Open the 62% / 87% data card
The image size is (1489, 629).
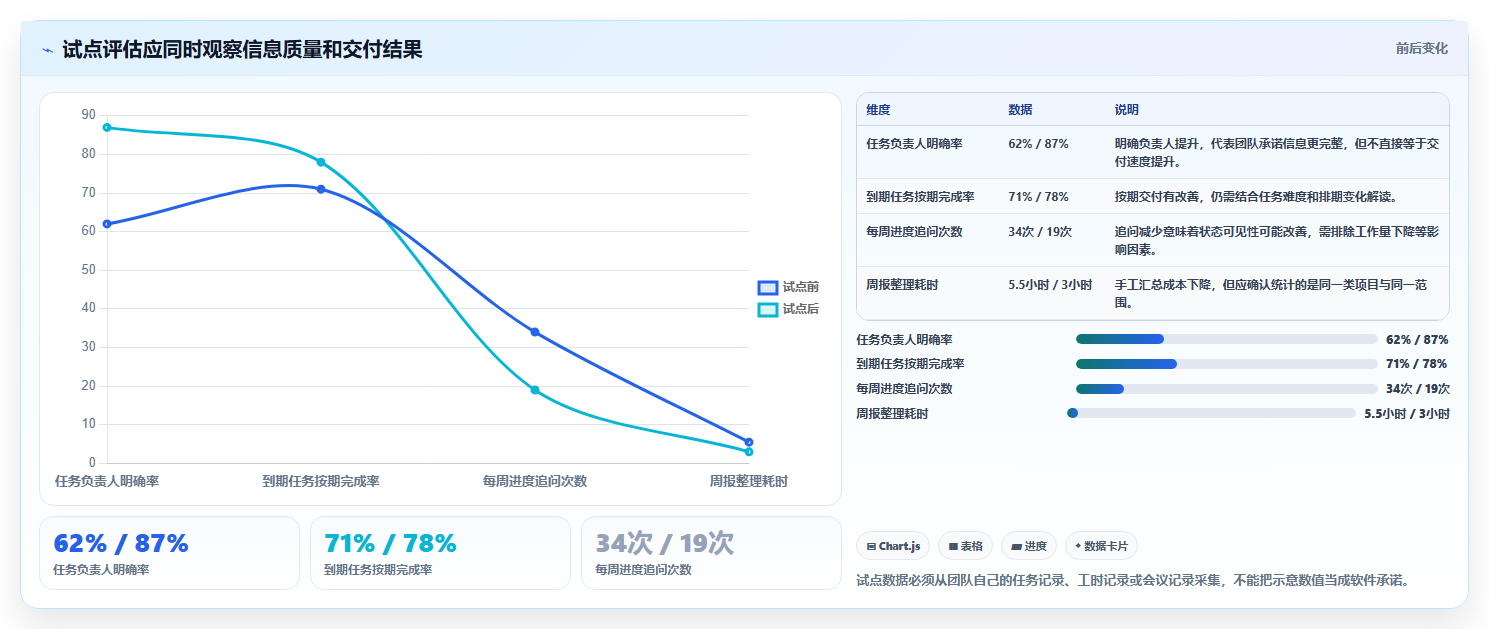pos(169,553)
